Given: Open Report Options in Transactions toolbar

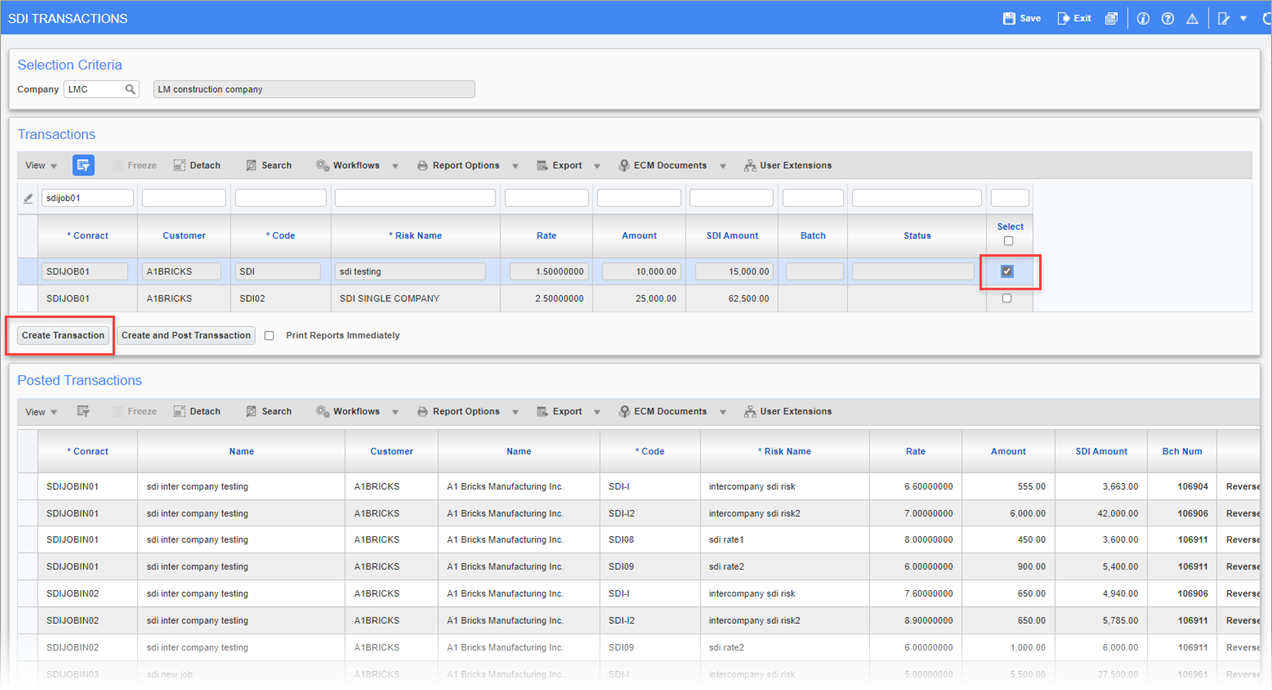Looking at the screenshot, I should click(x=458, y=165).
